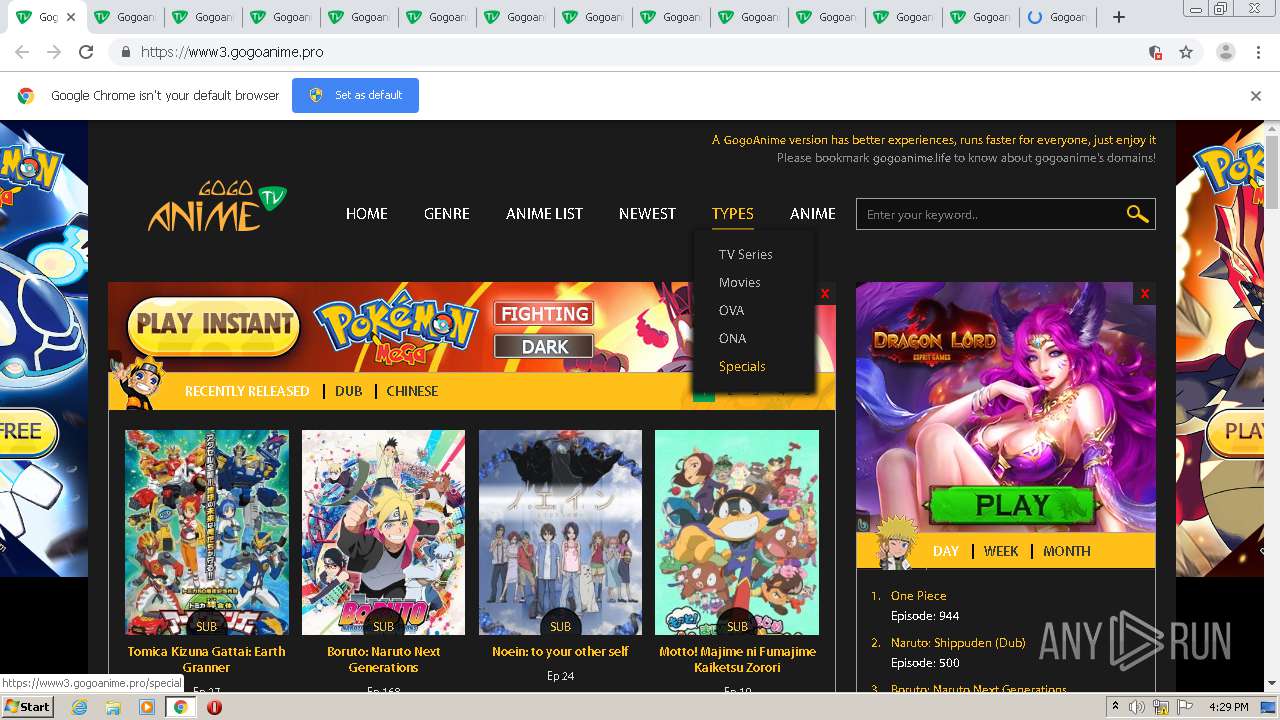The height and width of the screenshot is (720, 1280).
Task: Click the taskbar clock showing 4:29 PM
Action: 1228,707
